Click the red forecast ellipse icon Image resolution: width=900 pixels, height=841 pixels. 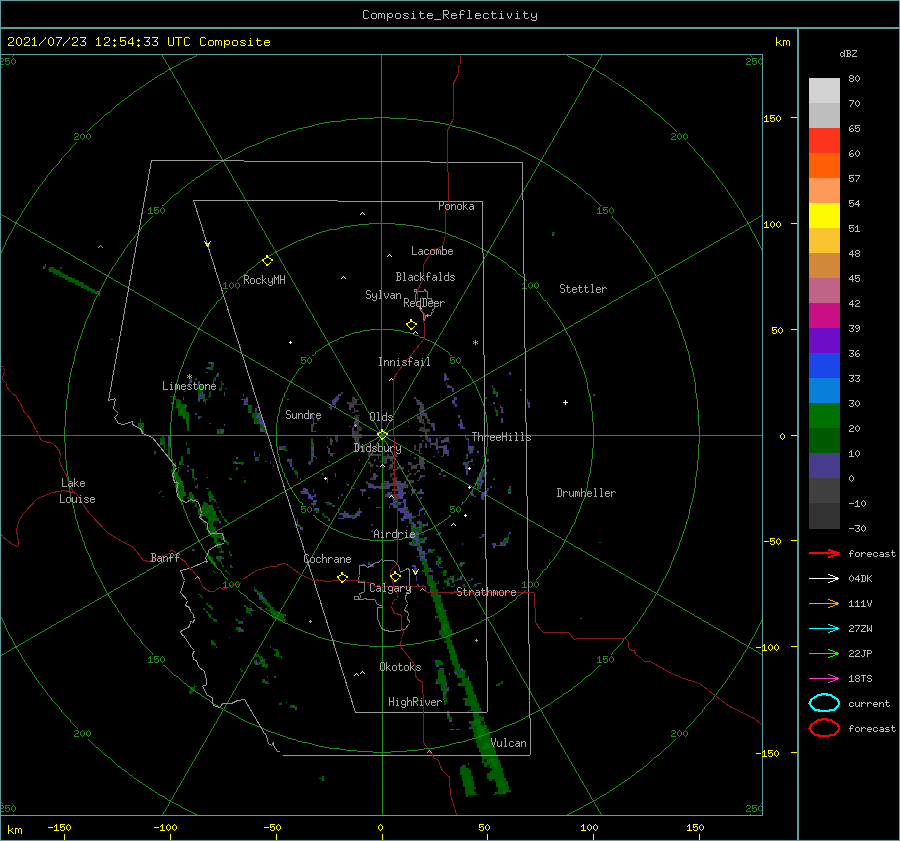(x=824, y=728)
